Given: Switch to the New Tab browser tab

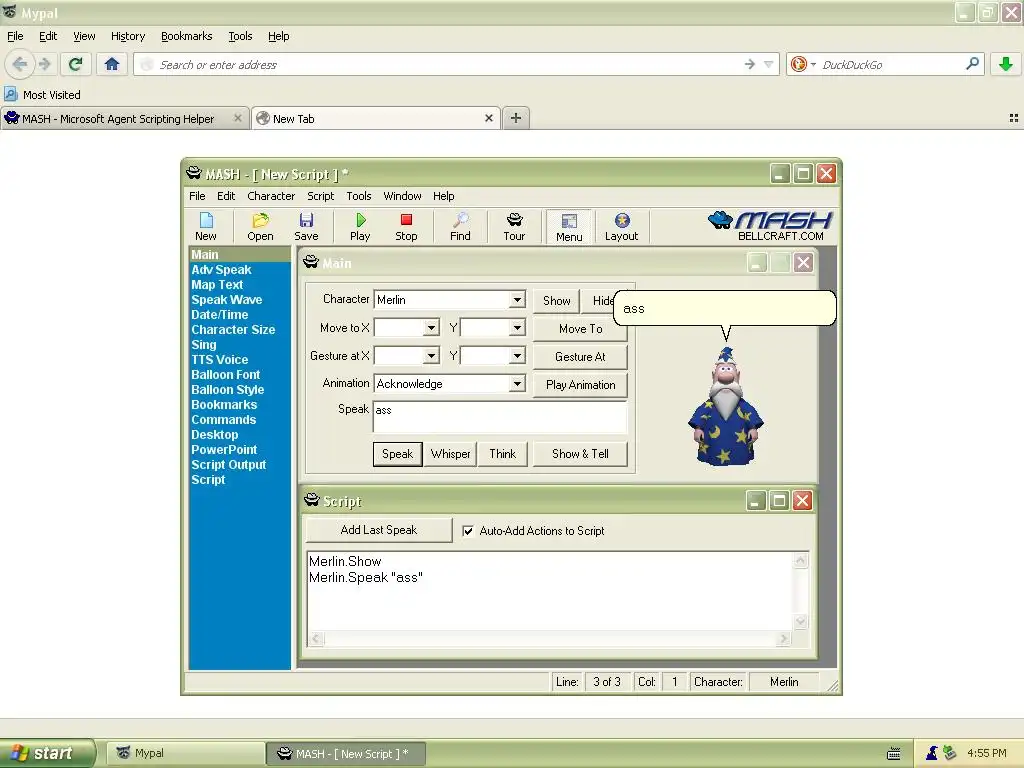Looking at the screenshot, I should 376,118.
